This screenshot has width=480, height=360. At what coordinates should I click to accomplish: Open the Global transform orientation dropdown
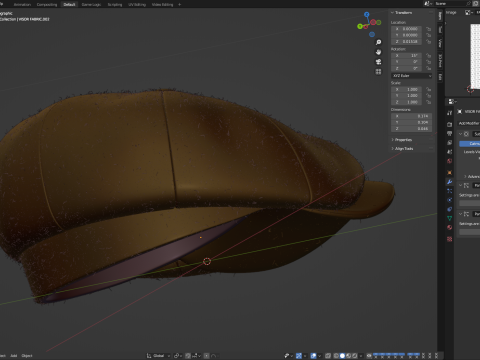(x=159, y=356)
